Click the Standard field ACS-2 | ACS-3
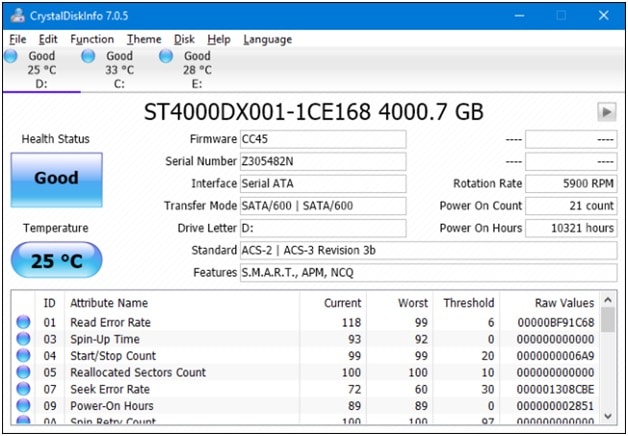The image size is (628, 436). (x=428, y=251)
